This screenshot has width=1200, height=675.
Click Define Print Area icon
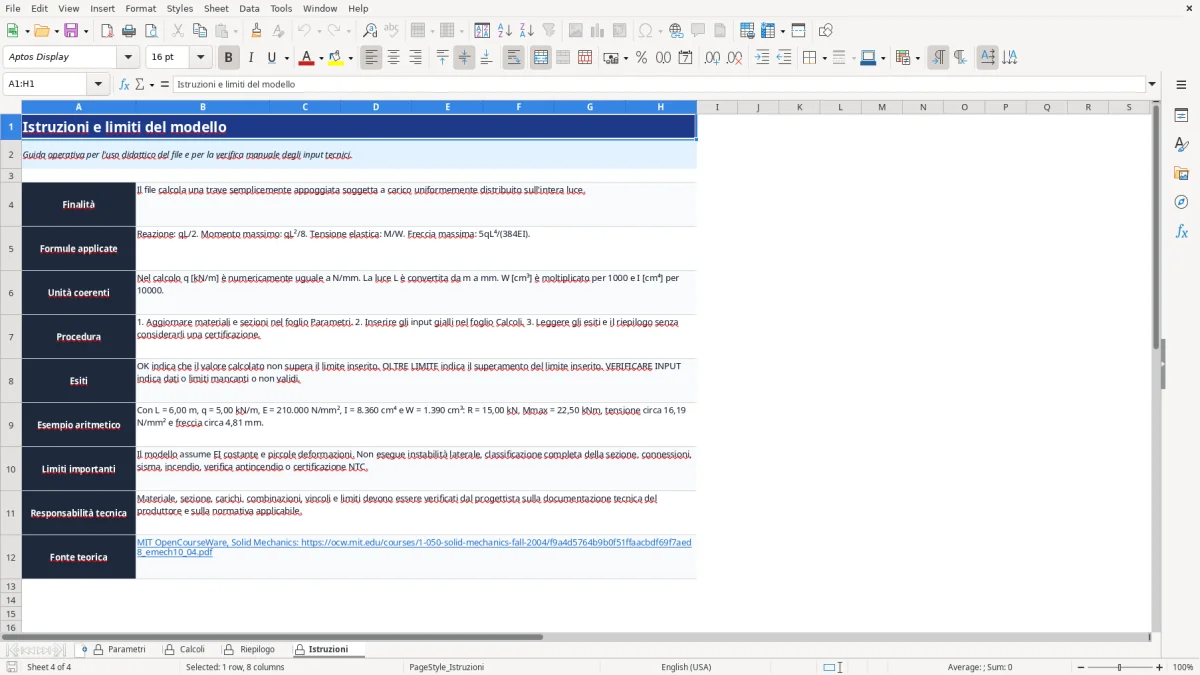[x=747, y=31]
